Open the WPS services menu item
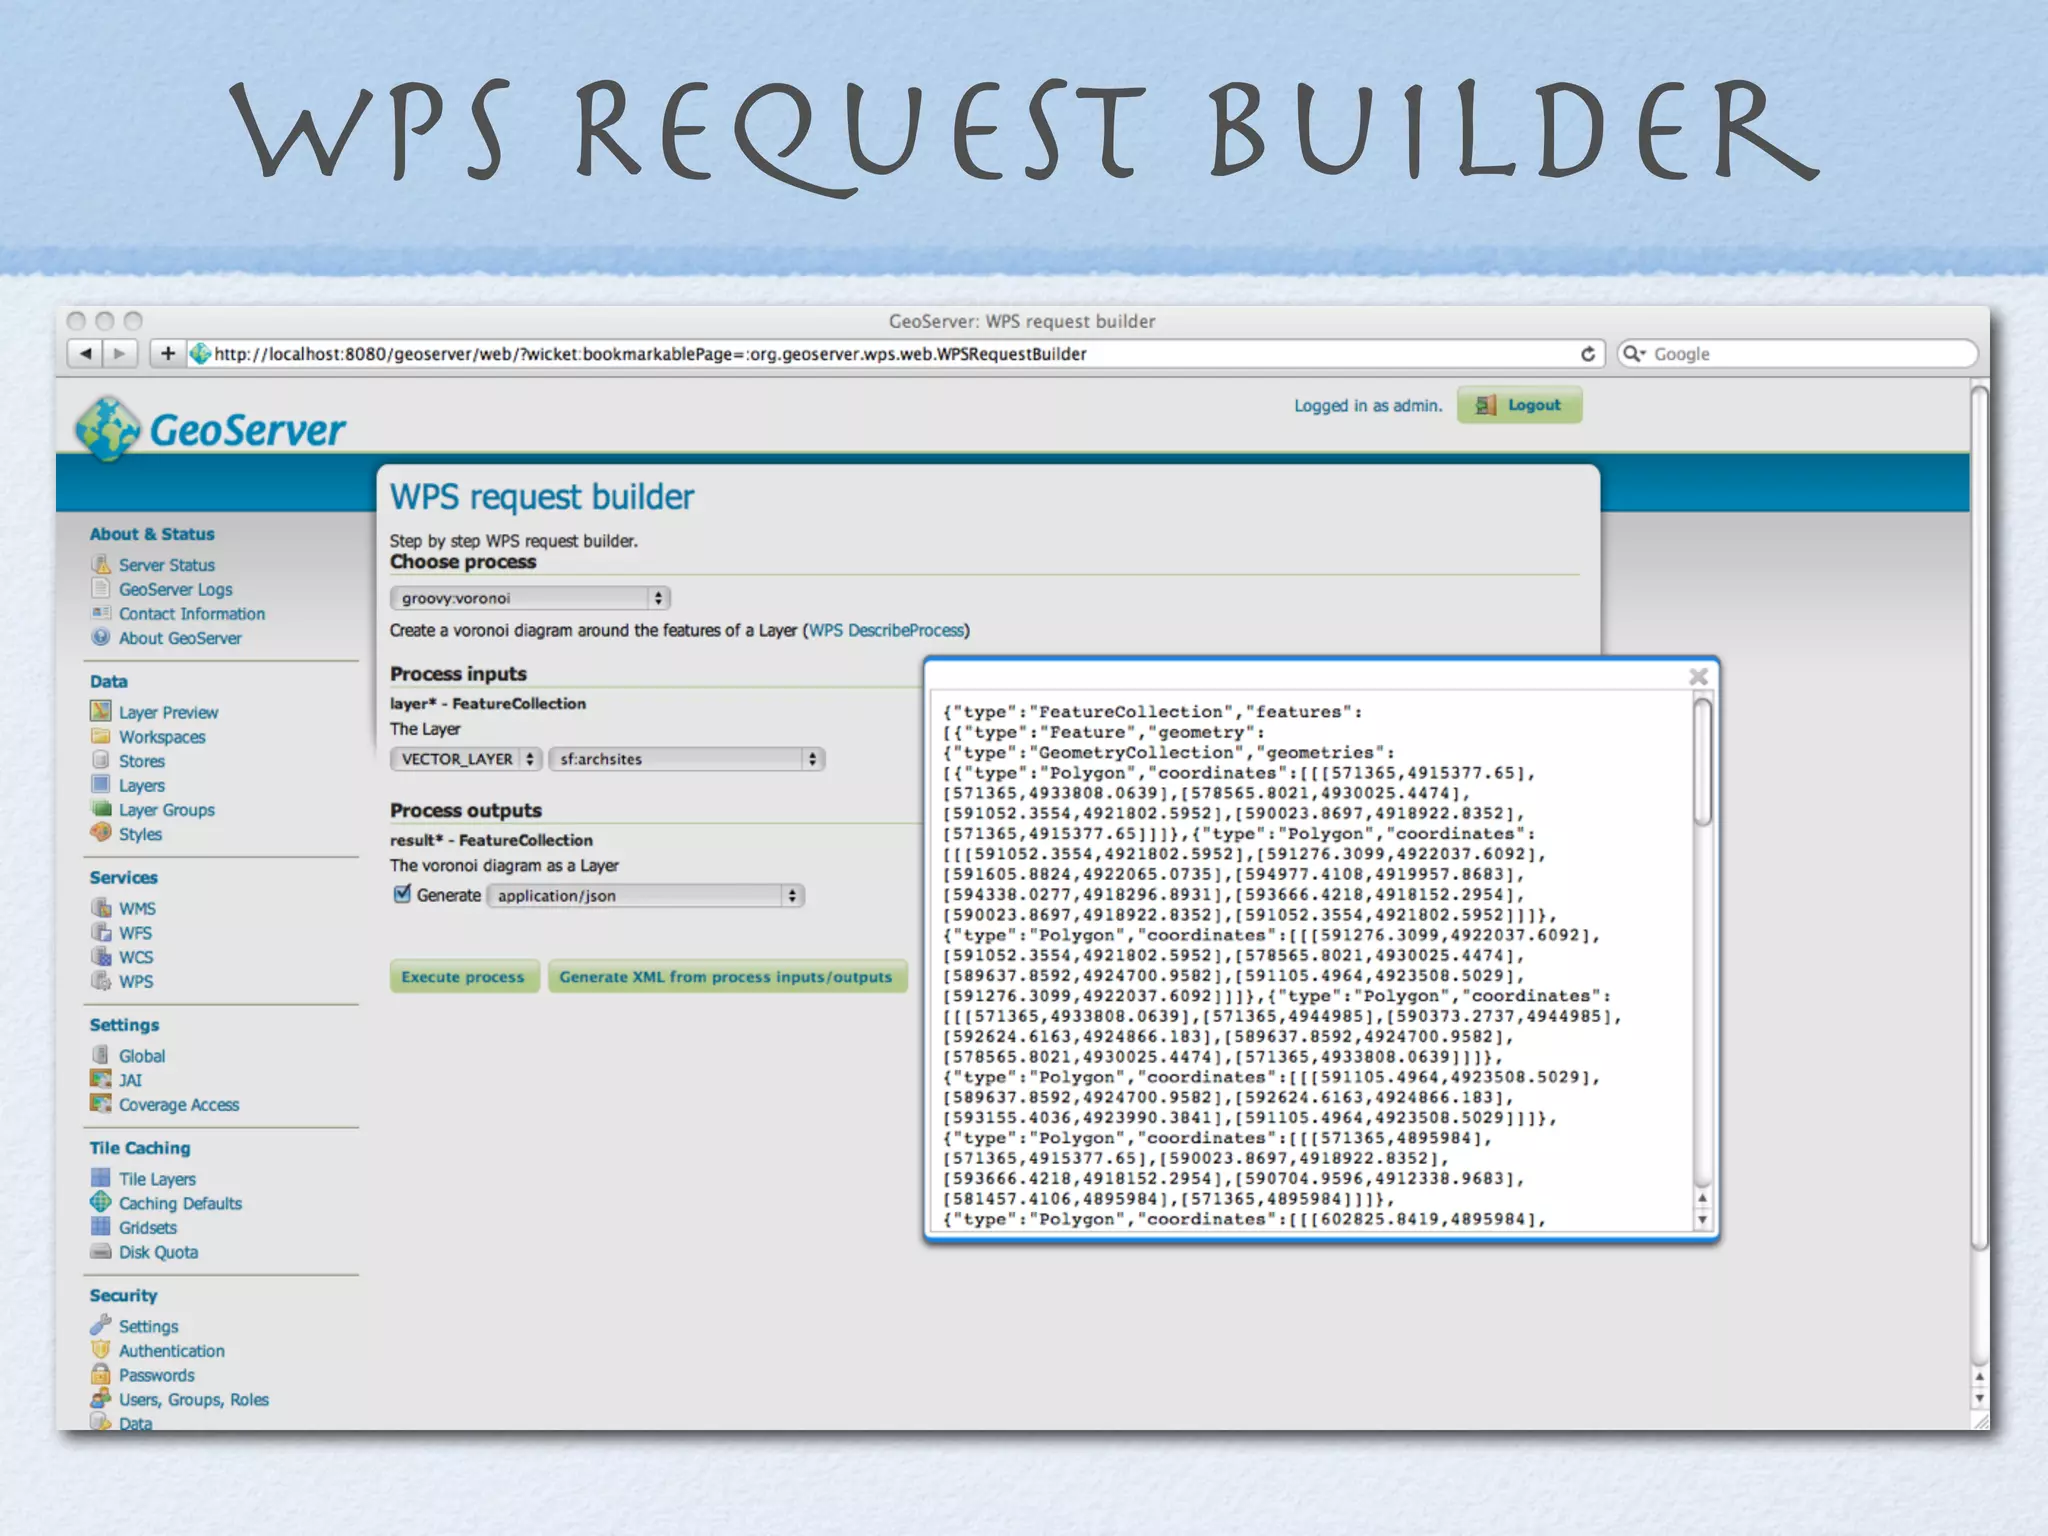The width and height of the screenshot is (2048, 1536). (x=136, y=982)
